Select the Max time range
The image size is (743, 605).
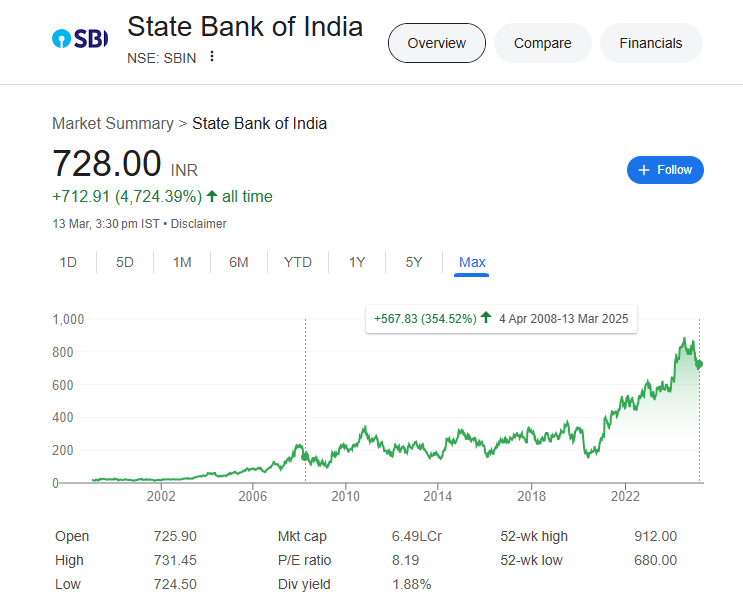pyautogui.click(x=472, y=262)
